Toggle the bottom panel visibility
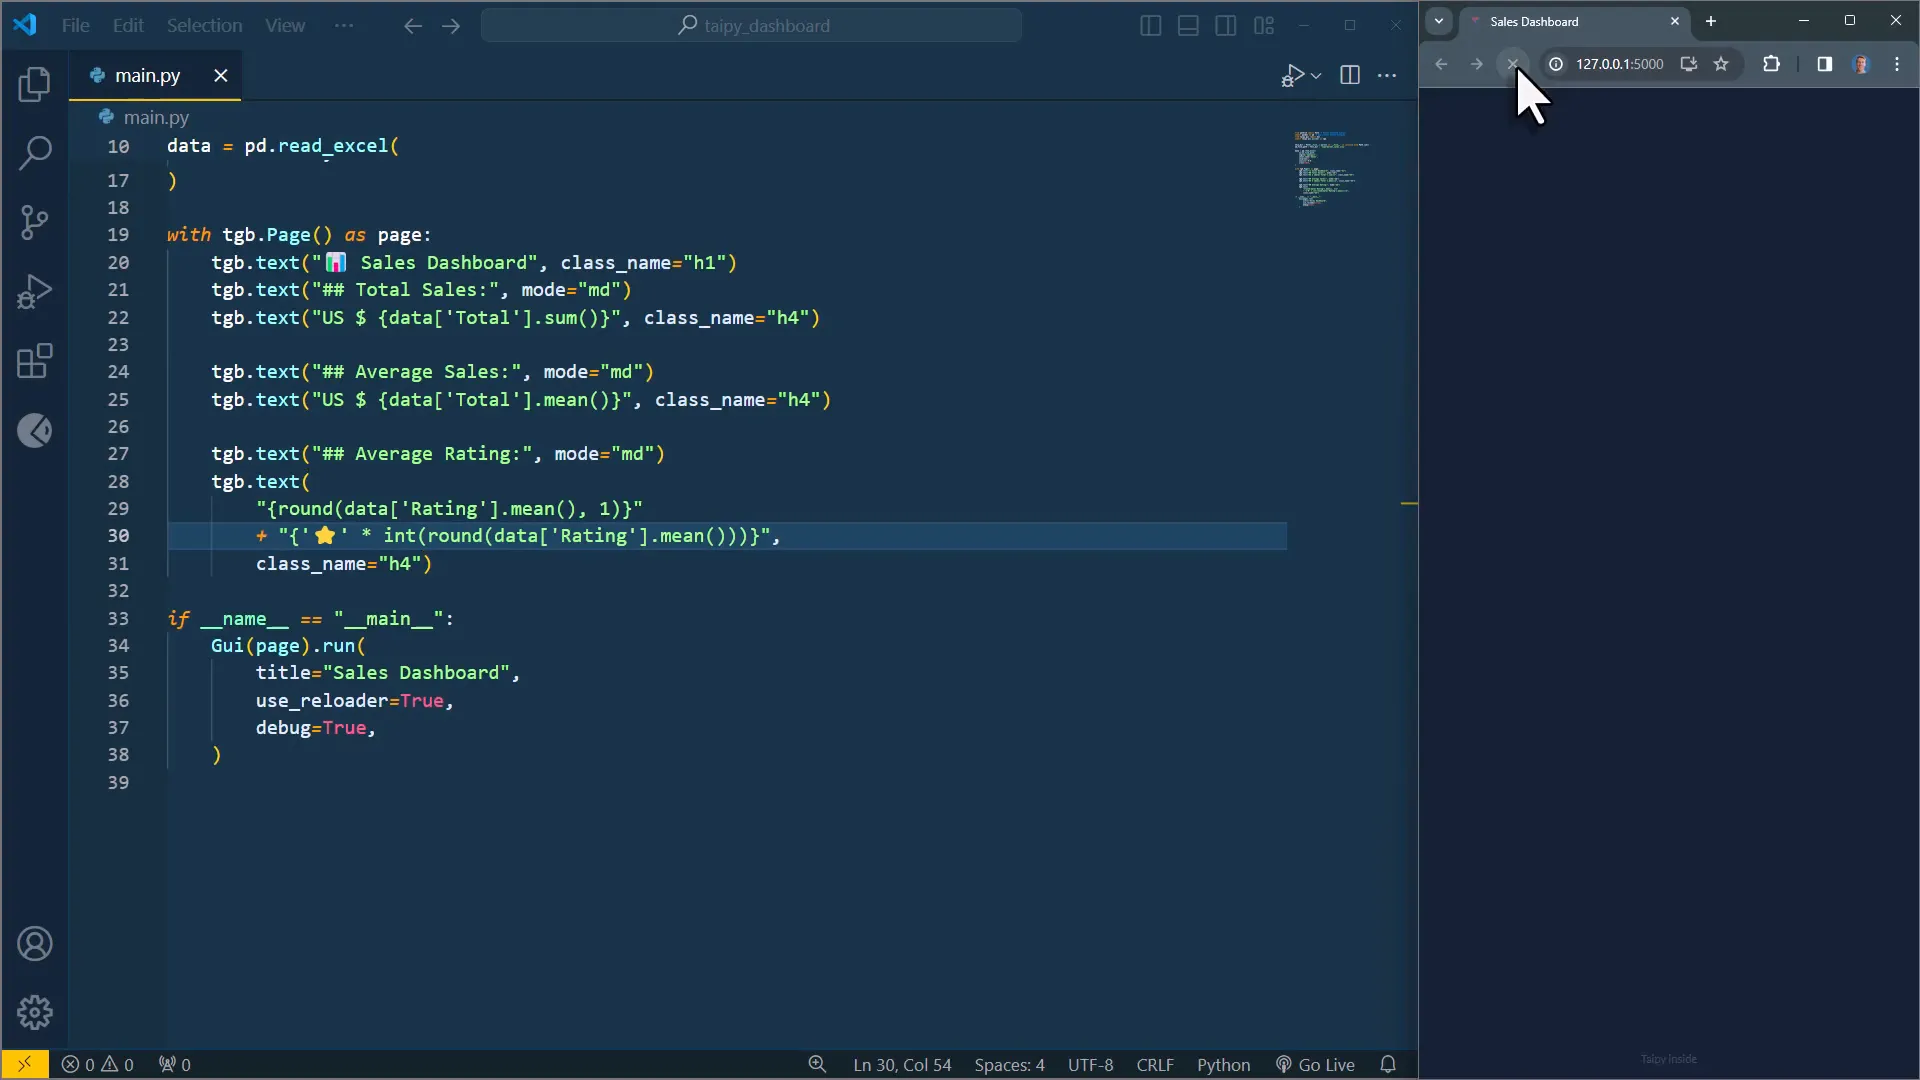The height and width of the screenshot is (1080, 1920). click(x=1187, y=26)
